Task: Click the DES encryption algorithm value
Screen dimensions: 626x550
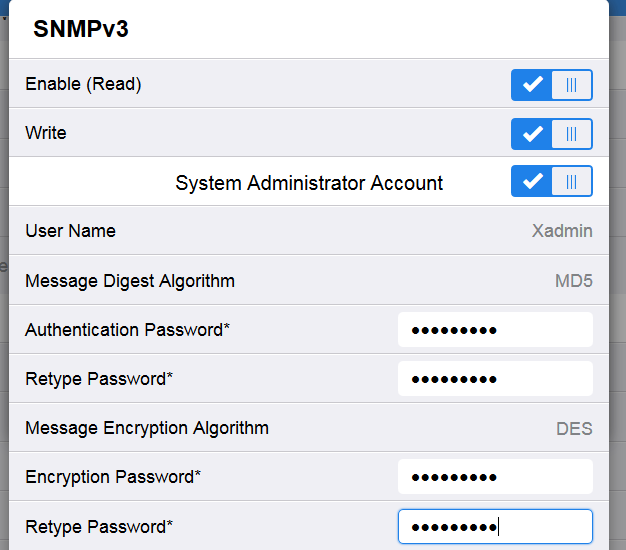Action: click(x=574, y=429)
